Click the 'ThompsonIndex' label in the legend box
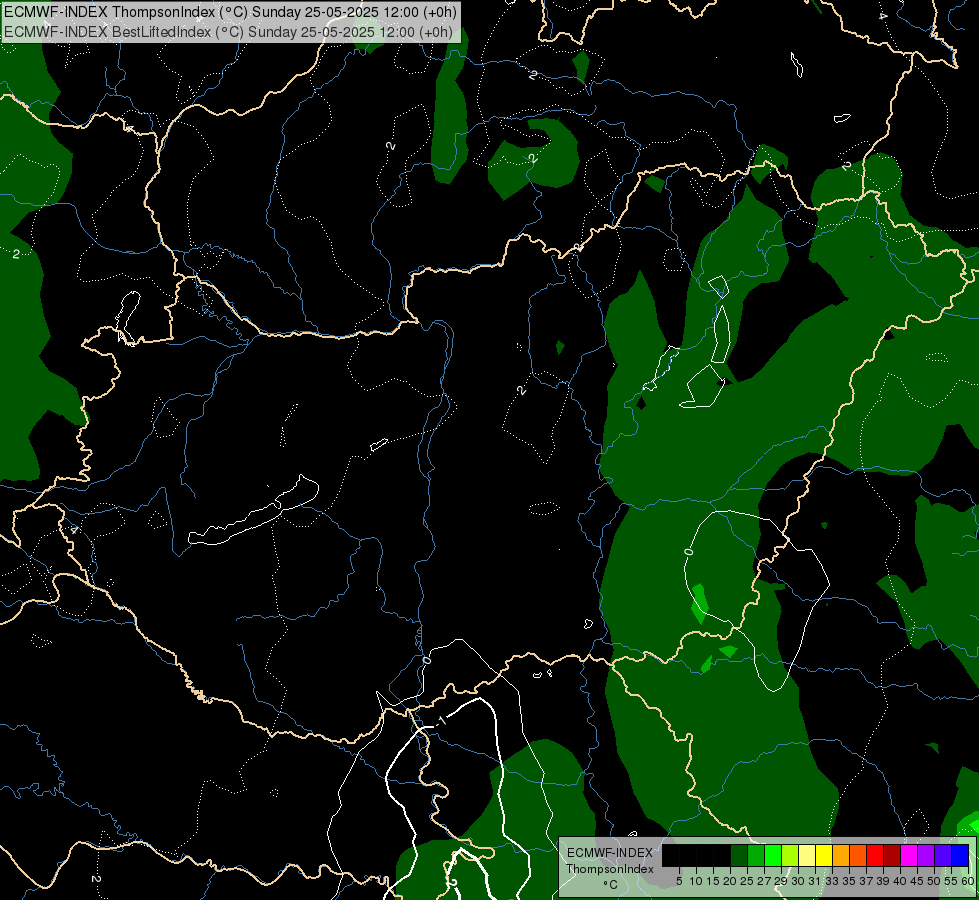Image resolution: width=979 pixels, height=900 pixels. 610,869
